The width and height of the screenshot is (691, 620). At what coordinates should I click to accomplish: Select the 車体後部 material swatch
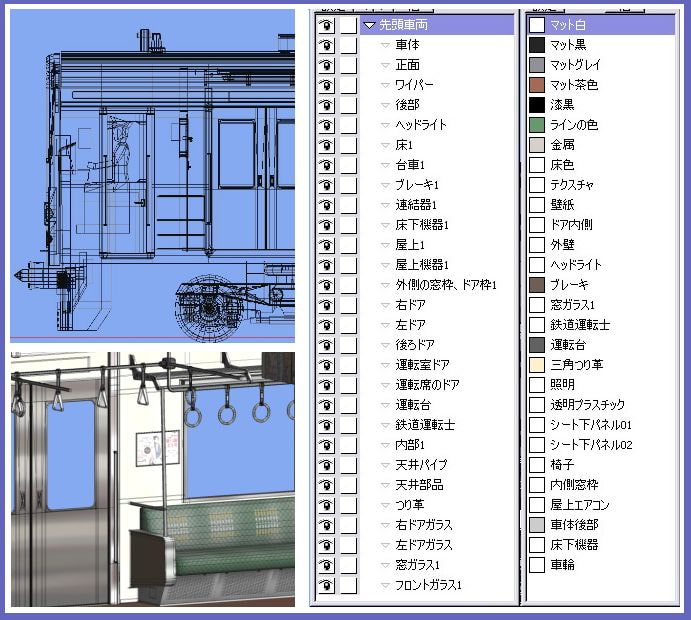[537, 525]
